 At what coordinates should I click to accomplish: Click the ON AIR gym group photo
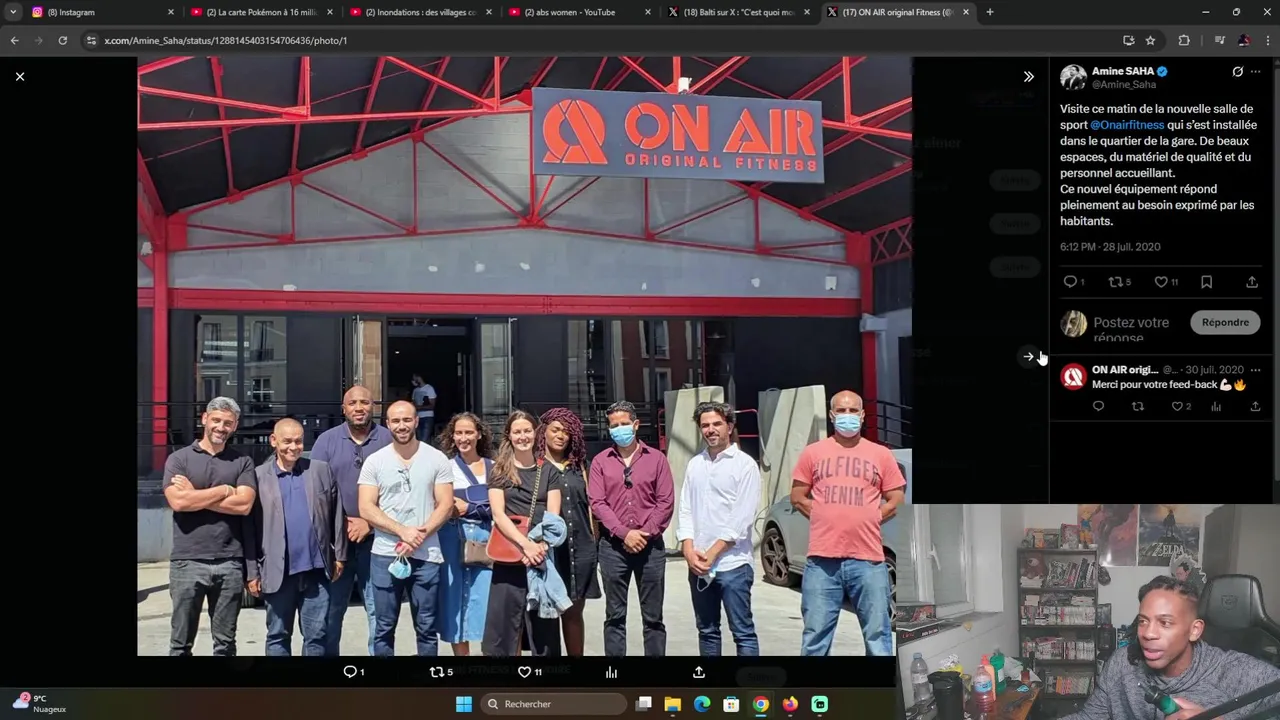tap(524, 356)
